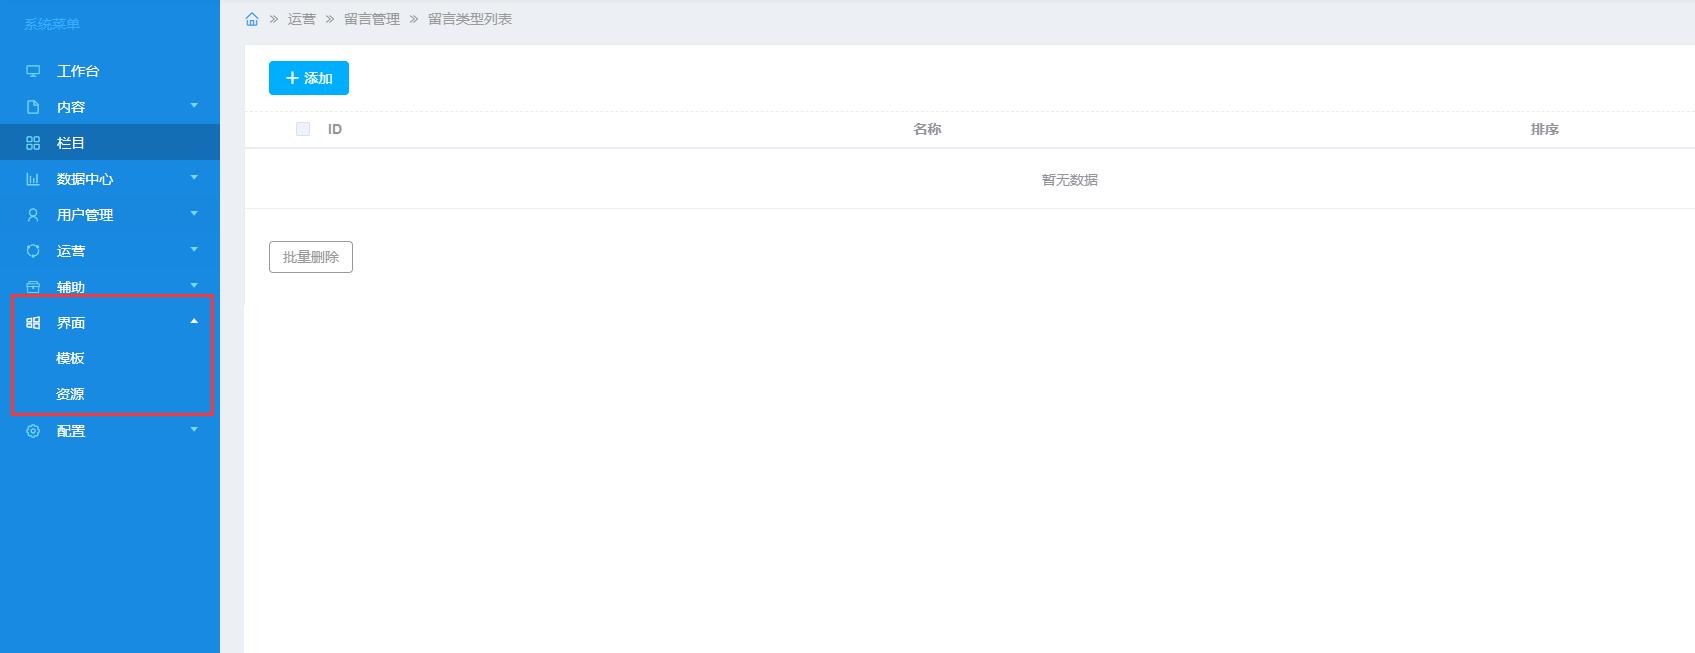Screen dimensions: 1695x653
Task: Expand the 辅助 menu arrow
Action: click(x=194, y=285)
